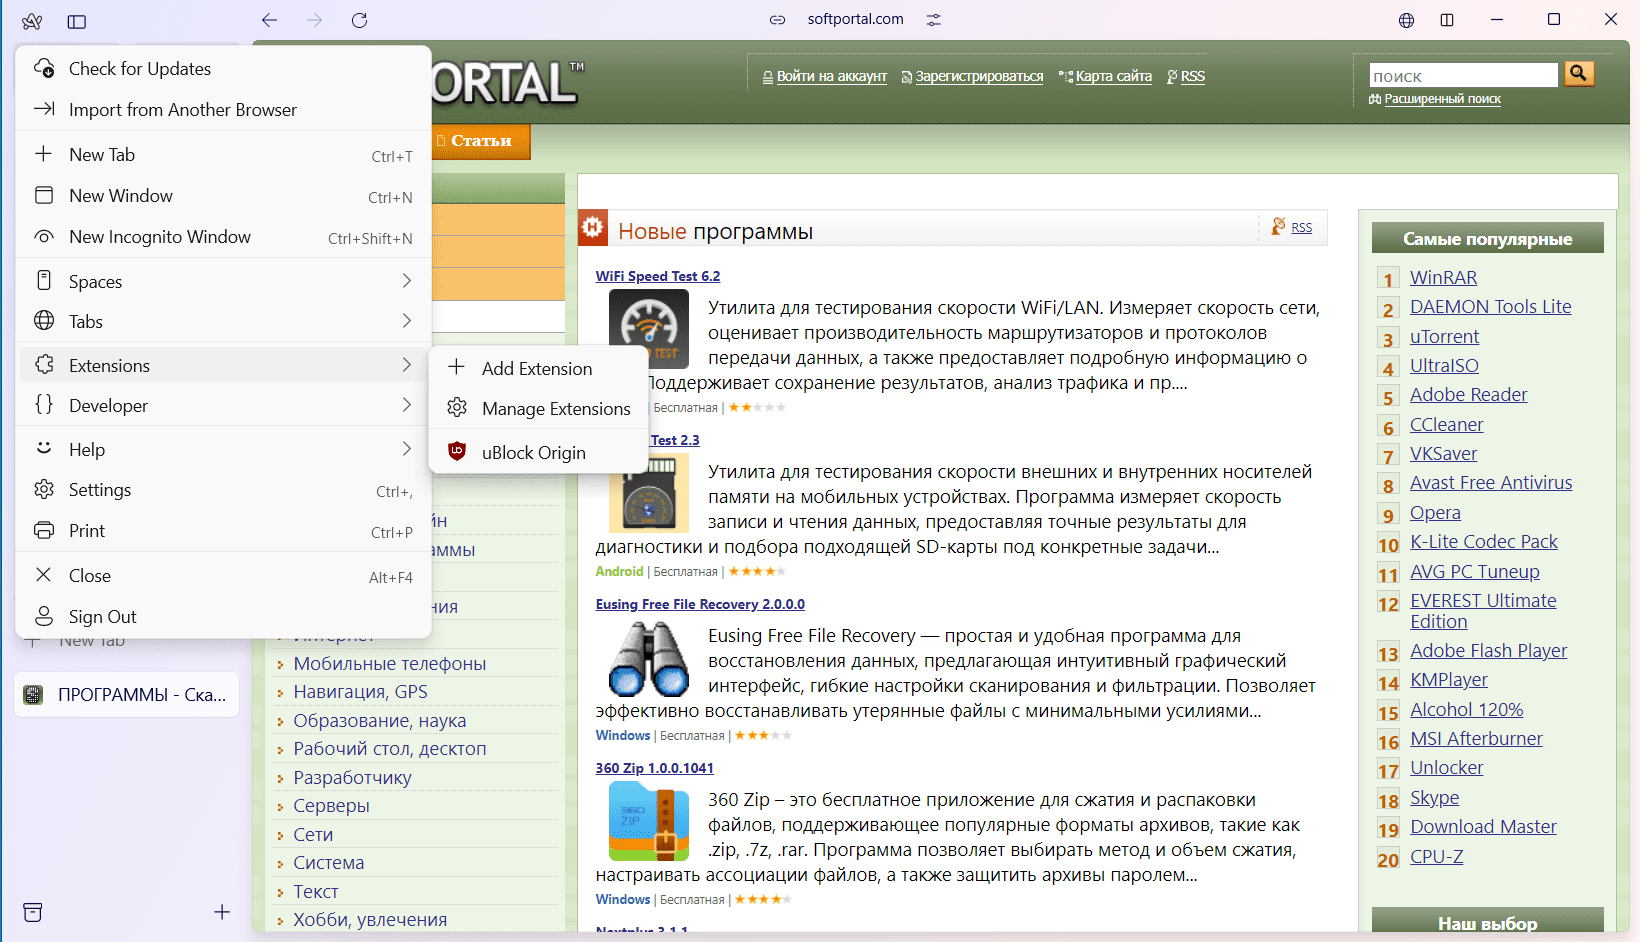This screenshot has width=1640, height=942.
Task: Toggle the sidebar panel icon
Action: (77, 21)
